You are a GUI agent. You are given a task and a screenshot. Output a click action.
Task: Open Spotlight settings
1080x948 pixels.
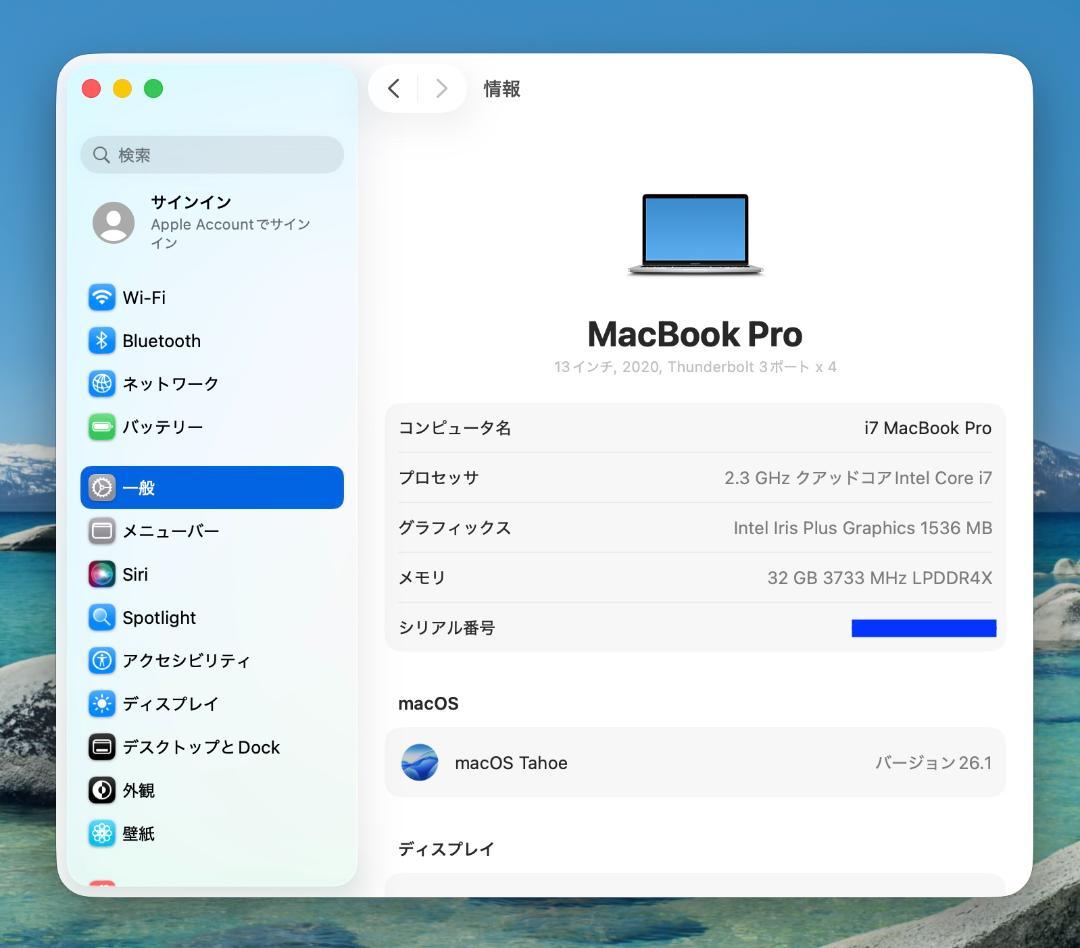157,617
